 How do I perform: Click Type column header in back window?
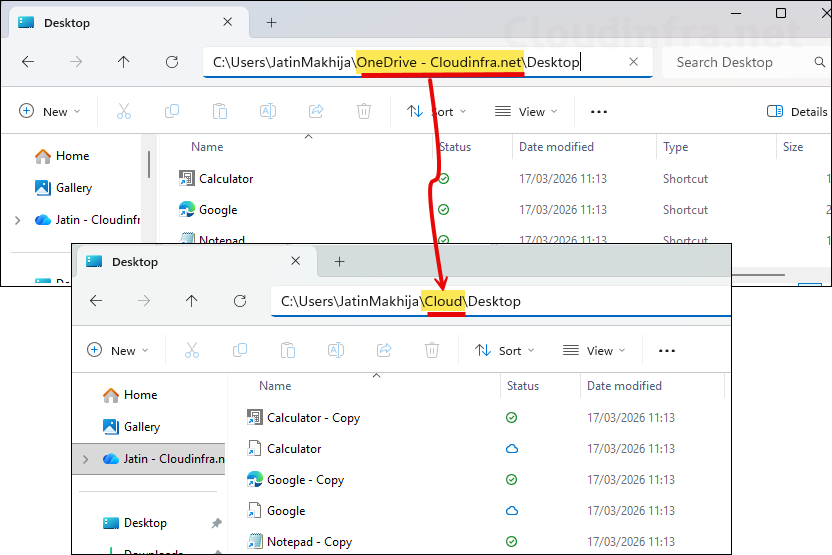[x=675, y=147]
